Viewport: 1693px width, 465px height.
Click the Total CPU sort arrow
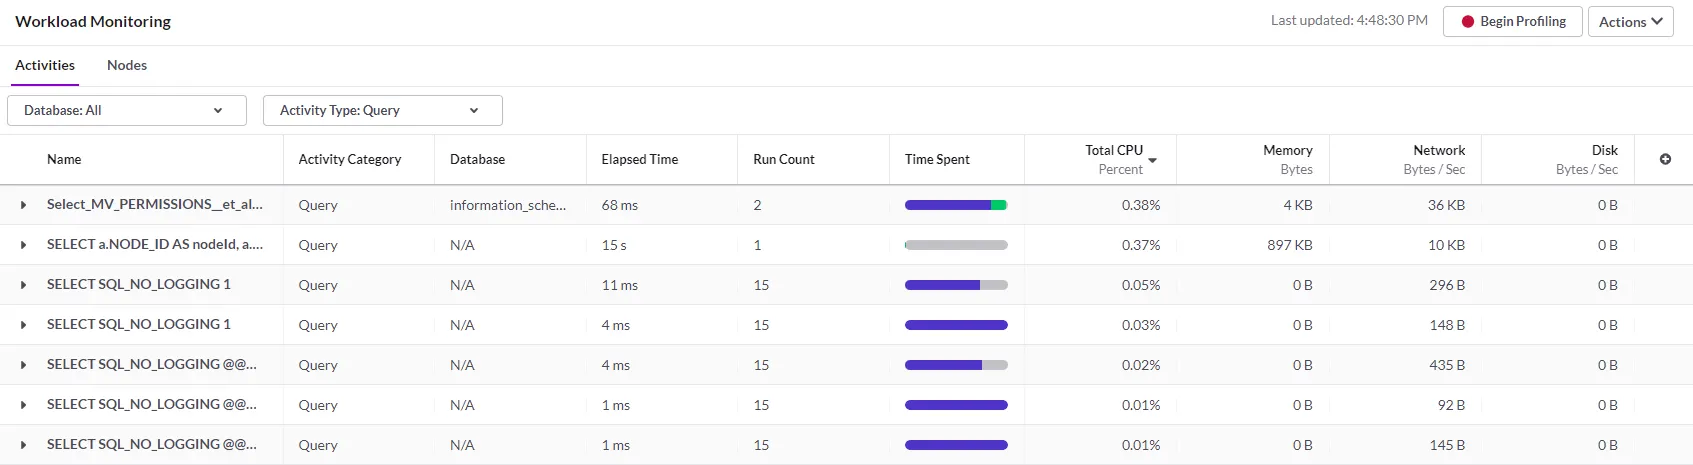pos(1153,160)
